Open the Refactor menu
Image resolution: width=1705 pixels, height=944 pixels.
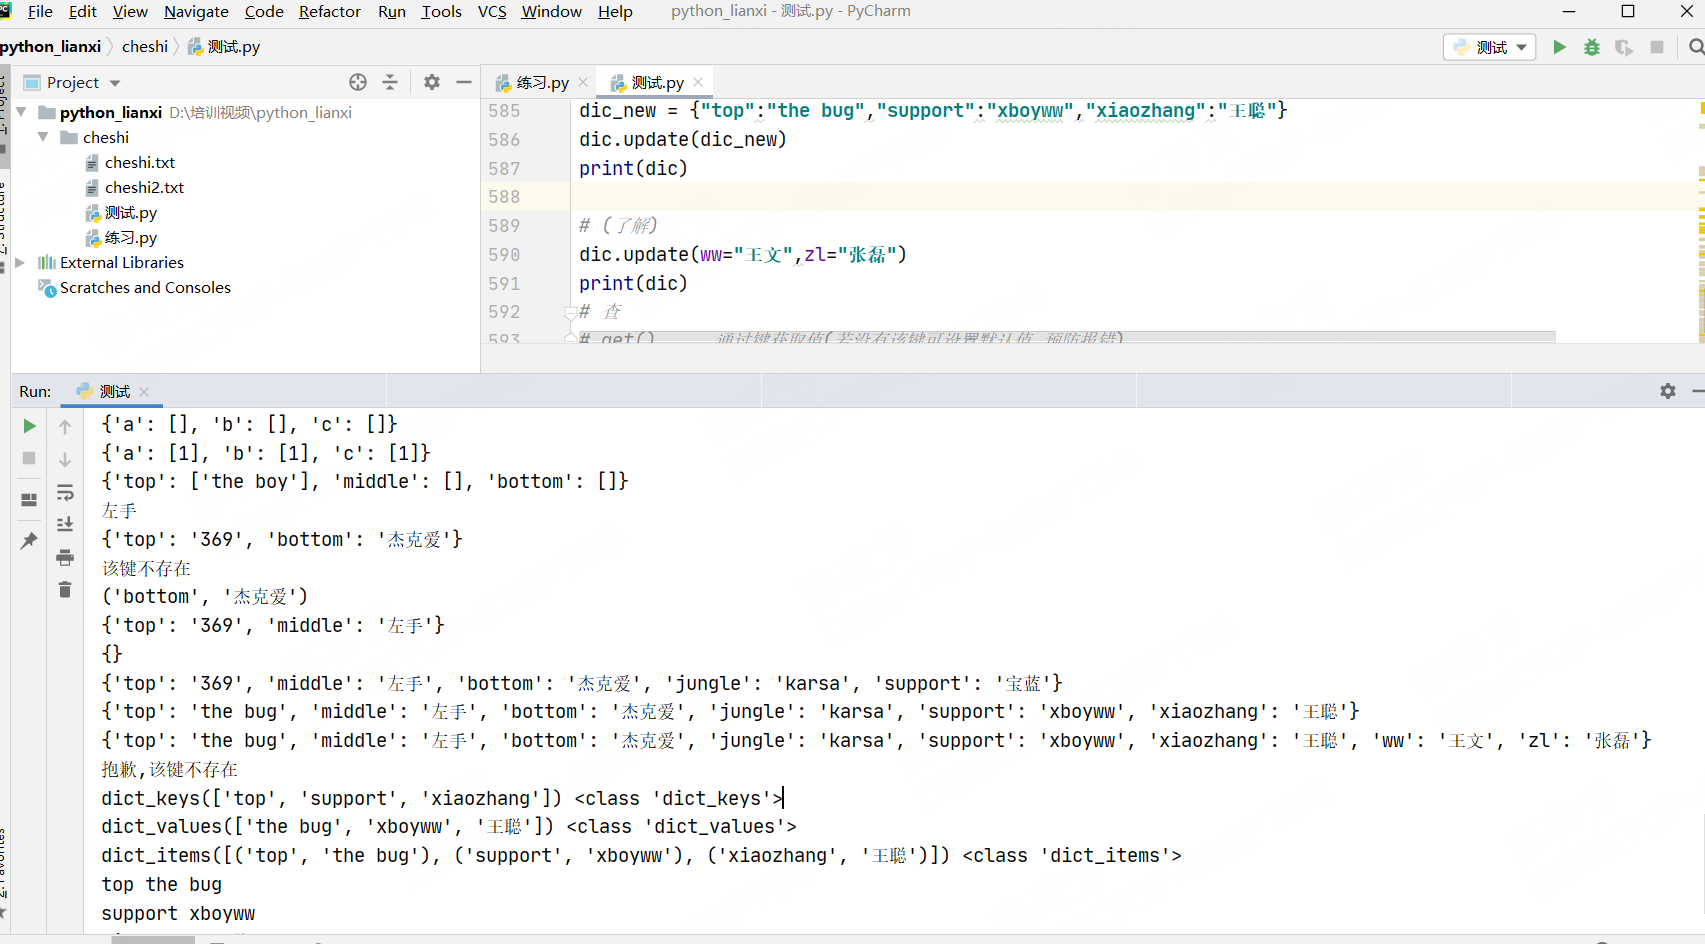[329, 11]
